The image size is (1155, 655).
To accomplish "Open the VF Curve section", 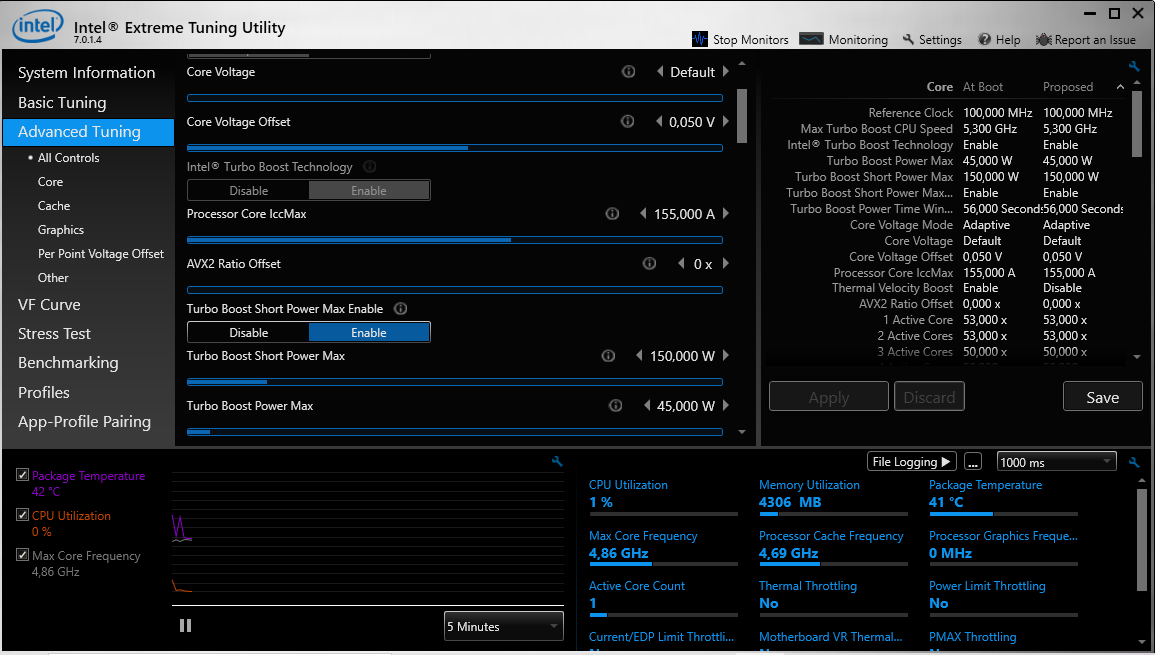I will [49, 304].
